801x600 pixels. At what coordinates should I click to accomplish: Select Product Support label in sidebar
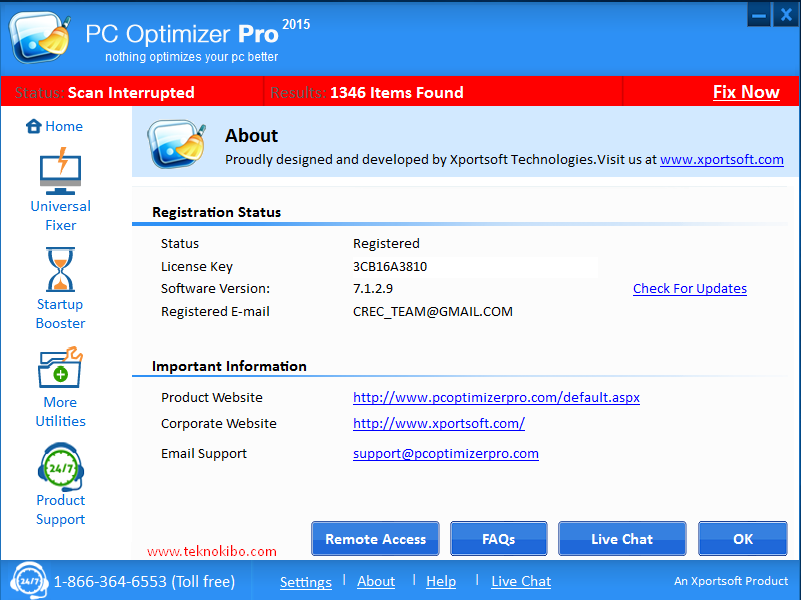pyautogui.click(x=60, y=510)
